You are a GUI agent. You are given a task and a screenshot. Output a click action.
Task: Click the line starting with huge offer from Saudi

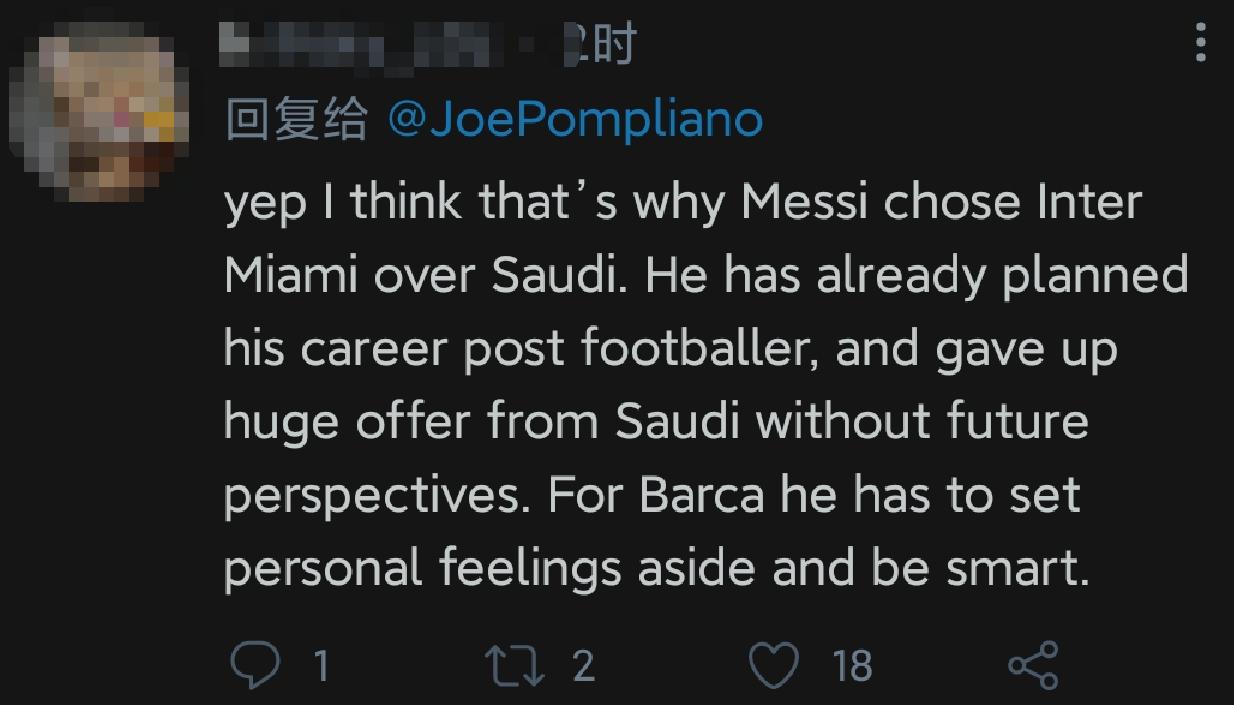(x=655, y=422)
